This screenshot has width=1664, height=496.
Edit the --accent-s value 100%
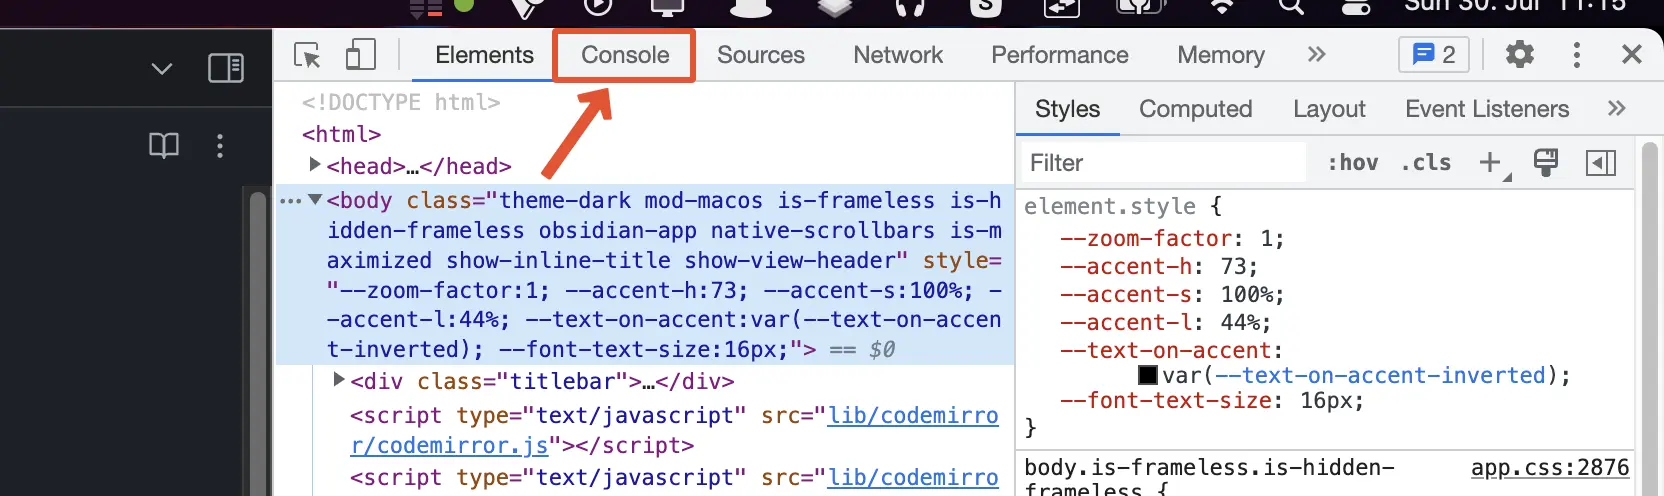tap(1247, 294)
